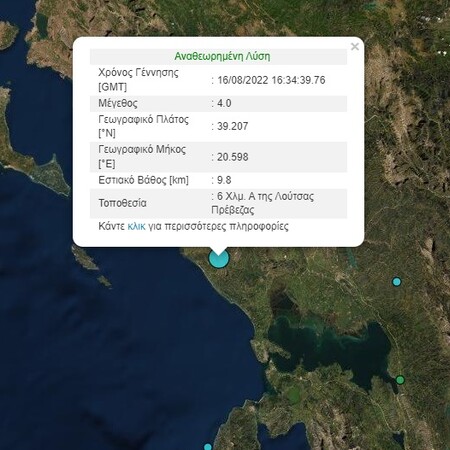Click the 'κλικ' link for more information

(x=137, y=226)
